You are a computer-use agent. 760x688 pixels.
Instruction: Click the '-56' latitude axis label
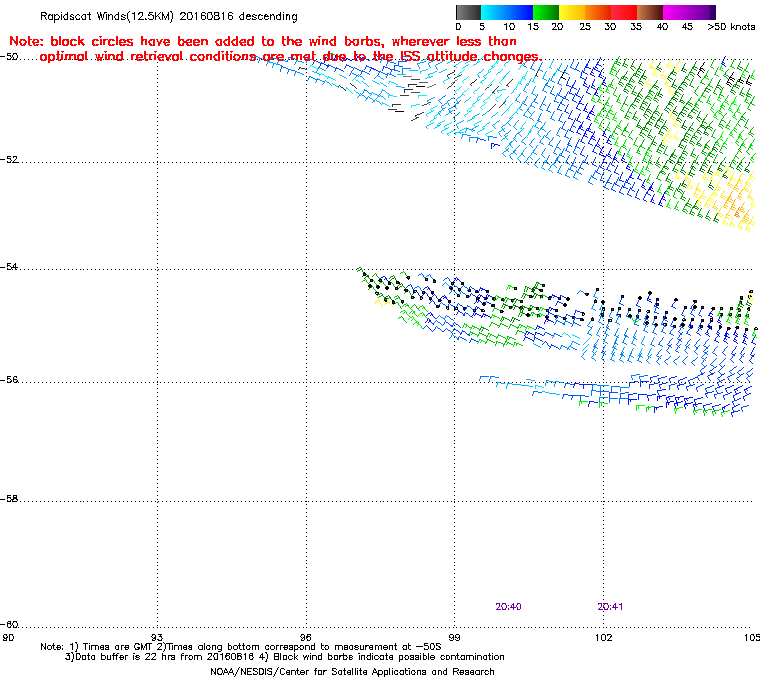point(9,380)
